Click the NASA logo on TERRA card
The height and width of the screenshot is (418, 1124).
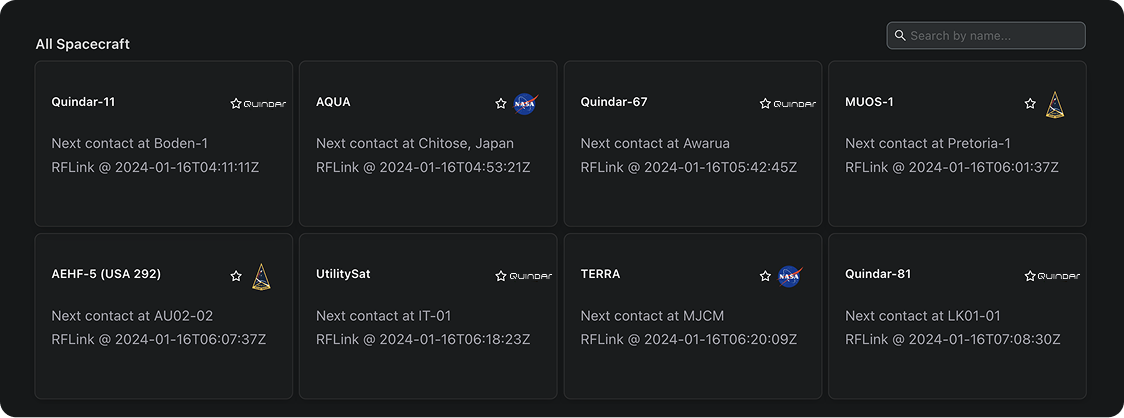click(789, 276)
